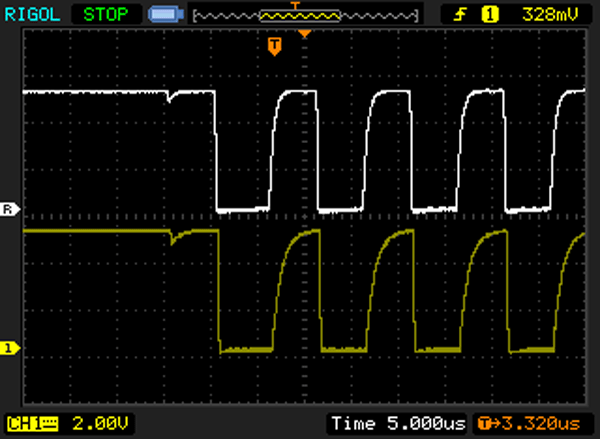Click the R reference waveform ground marker

[9, 210]
